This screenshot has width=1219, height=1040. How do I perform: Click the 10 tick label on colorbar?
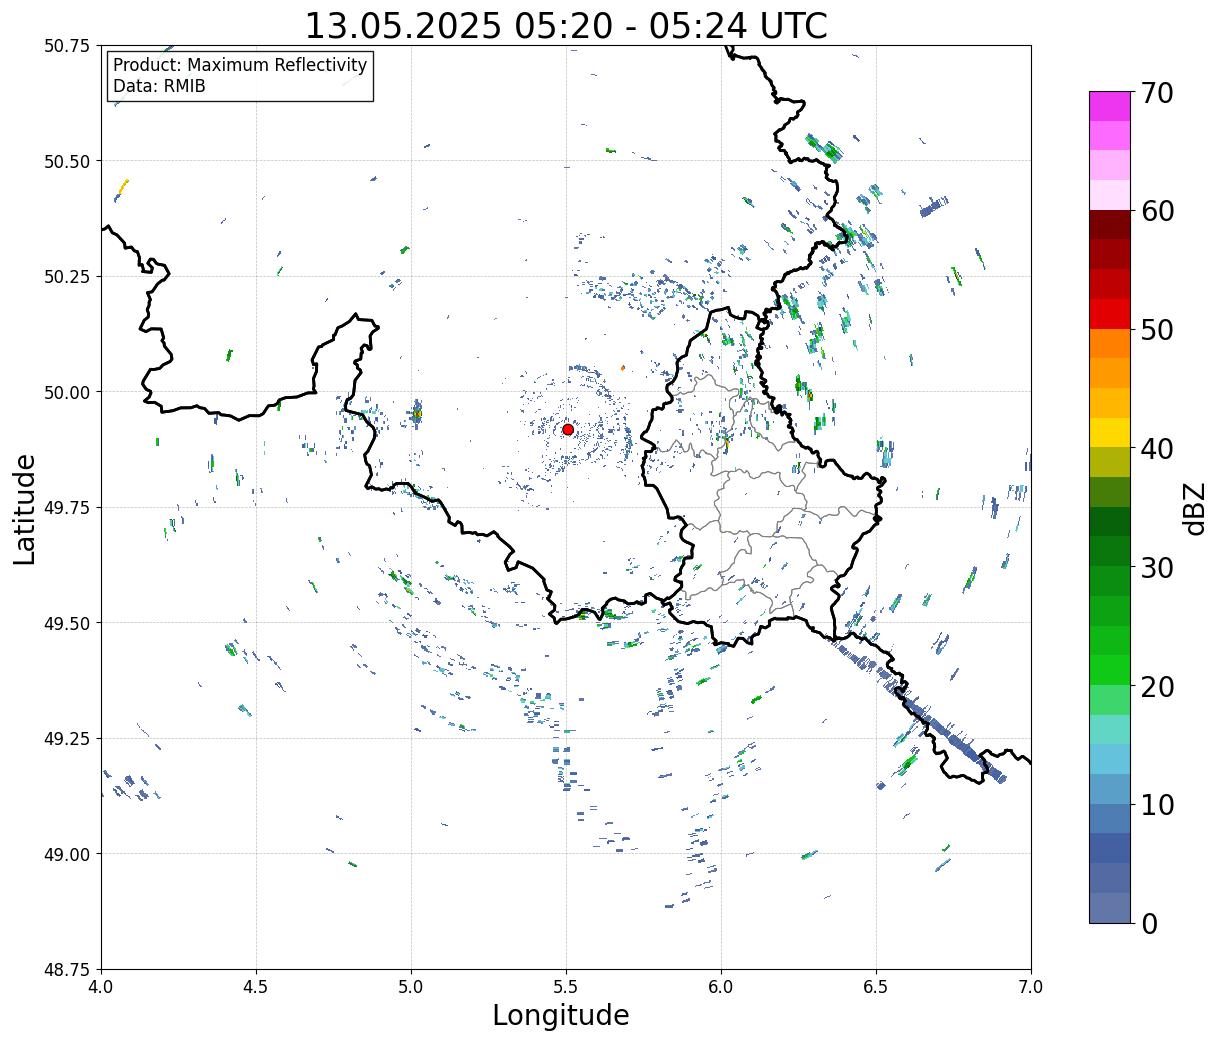1157,804
